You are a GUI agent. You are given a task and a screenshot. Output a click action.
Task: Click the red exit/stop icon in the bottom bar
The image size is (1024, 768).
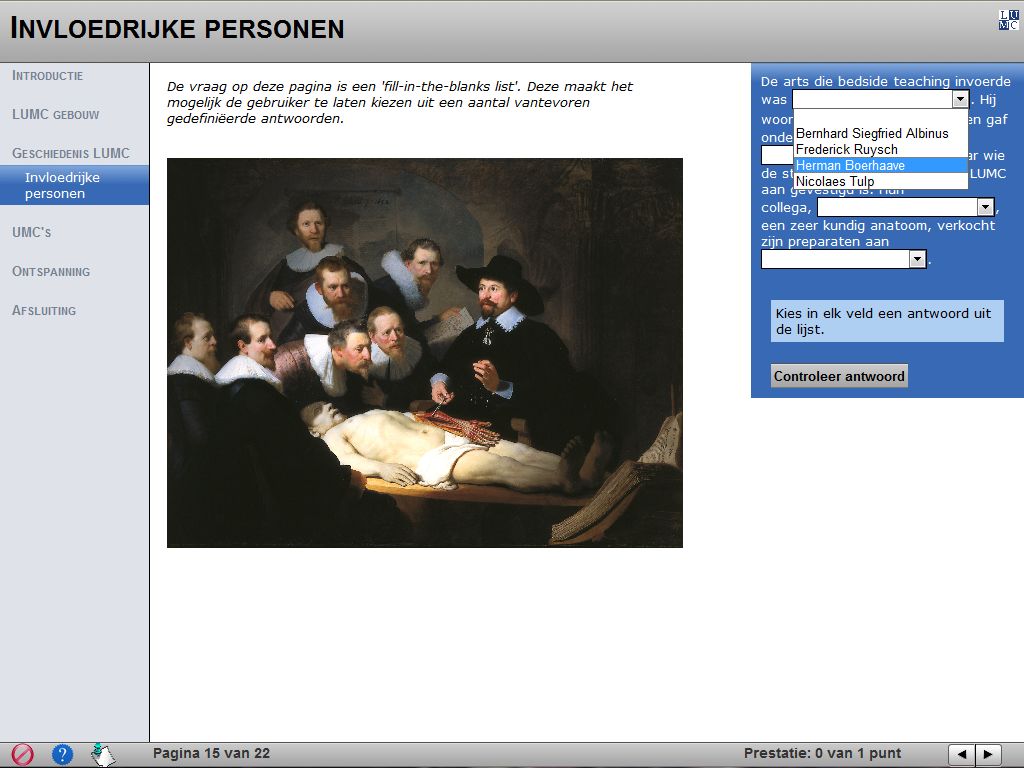(22, 754)
